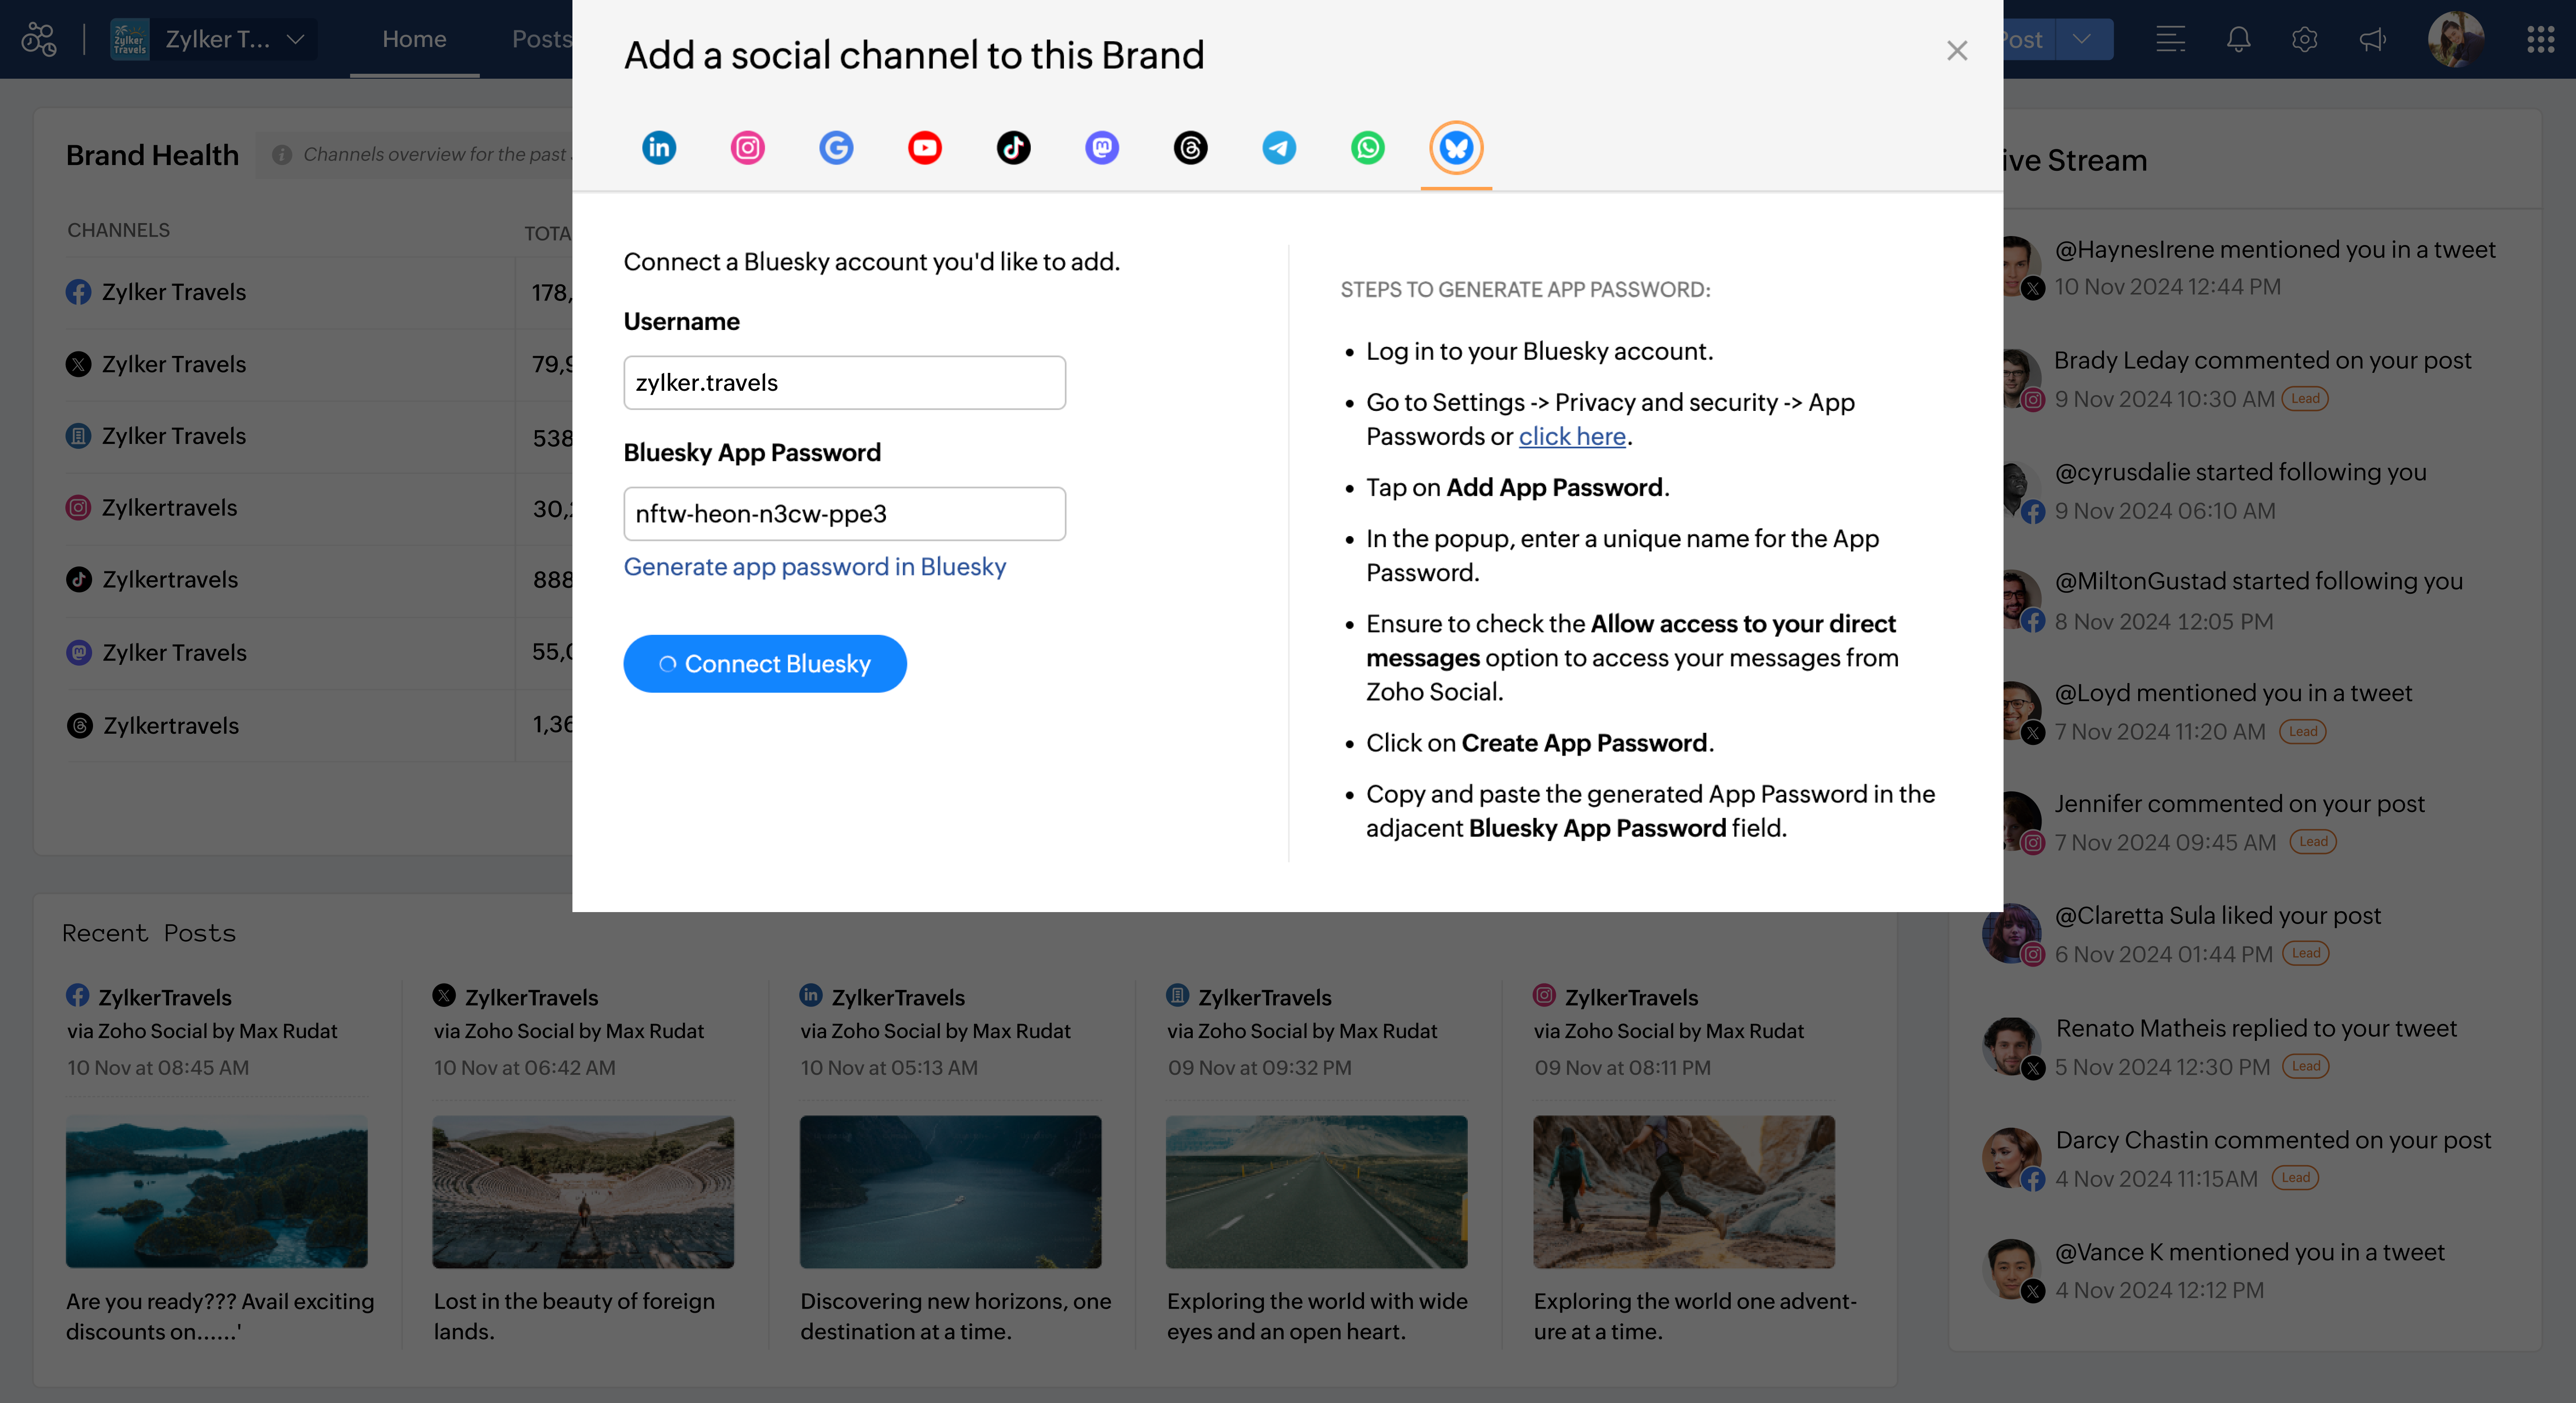The width and height of the screenshot is (2576, 1403).
Task: Select the TikTok channel icon
Action: click(x=1013, y=148)
